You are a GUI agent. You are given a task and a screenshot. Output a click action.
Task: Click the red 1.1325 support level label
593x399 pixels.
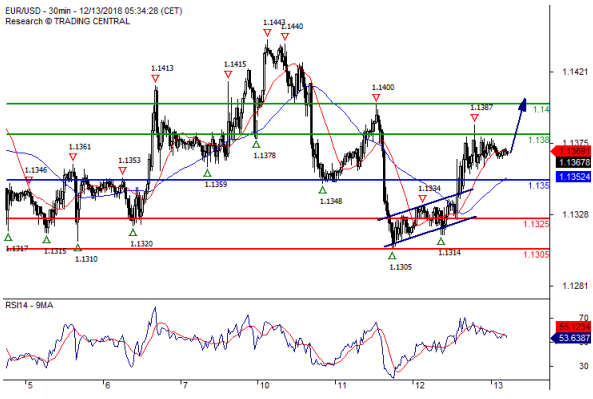536,224
